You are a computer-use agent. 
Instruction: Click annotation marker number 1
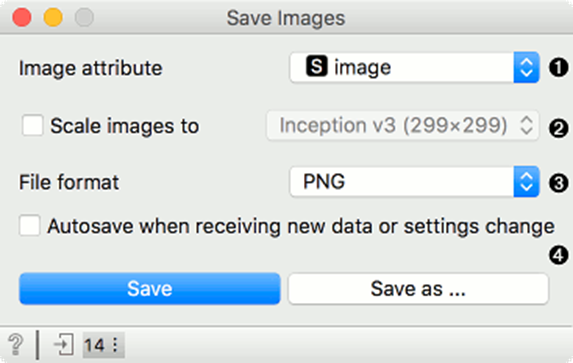[x=558, y=68]
